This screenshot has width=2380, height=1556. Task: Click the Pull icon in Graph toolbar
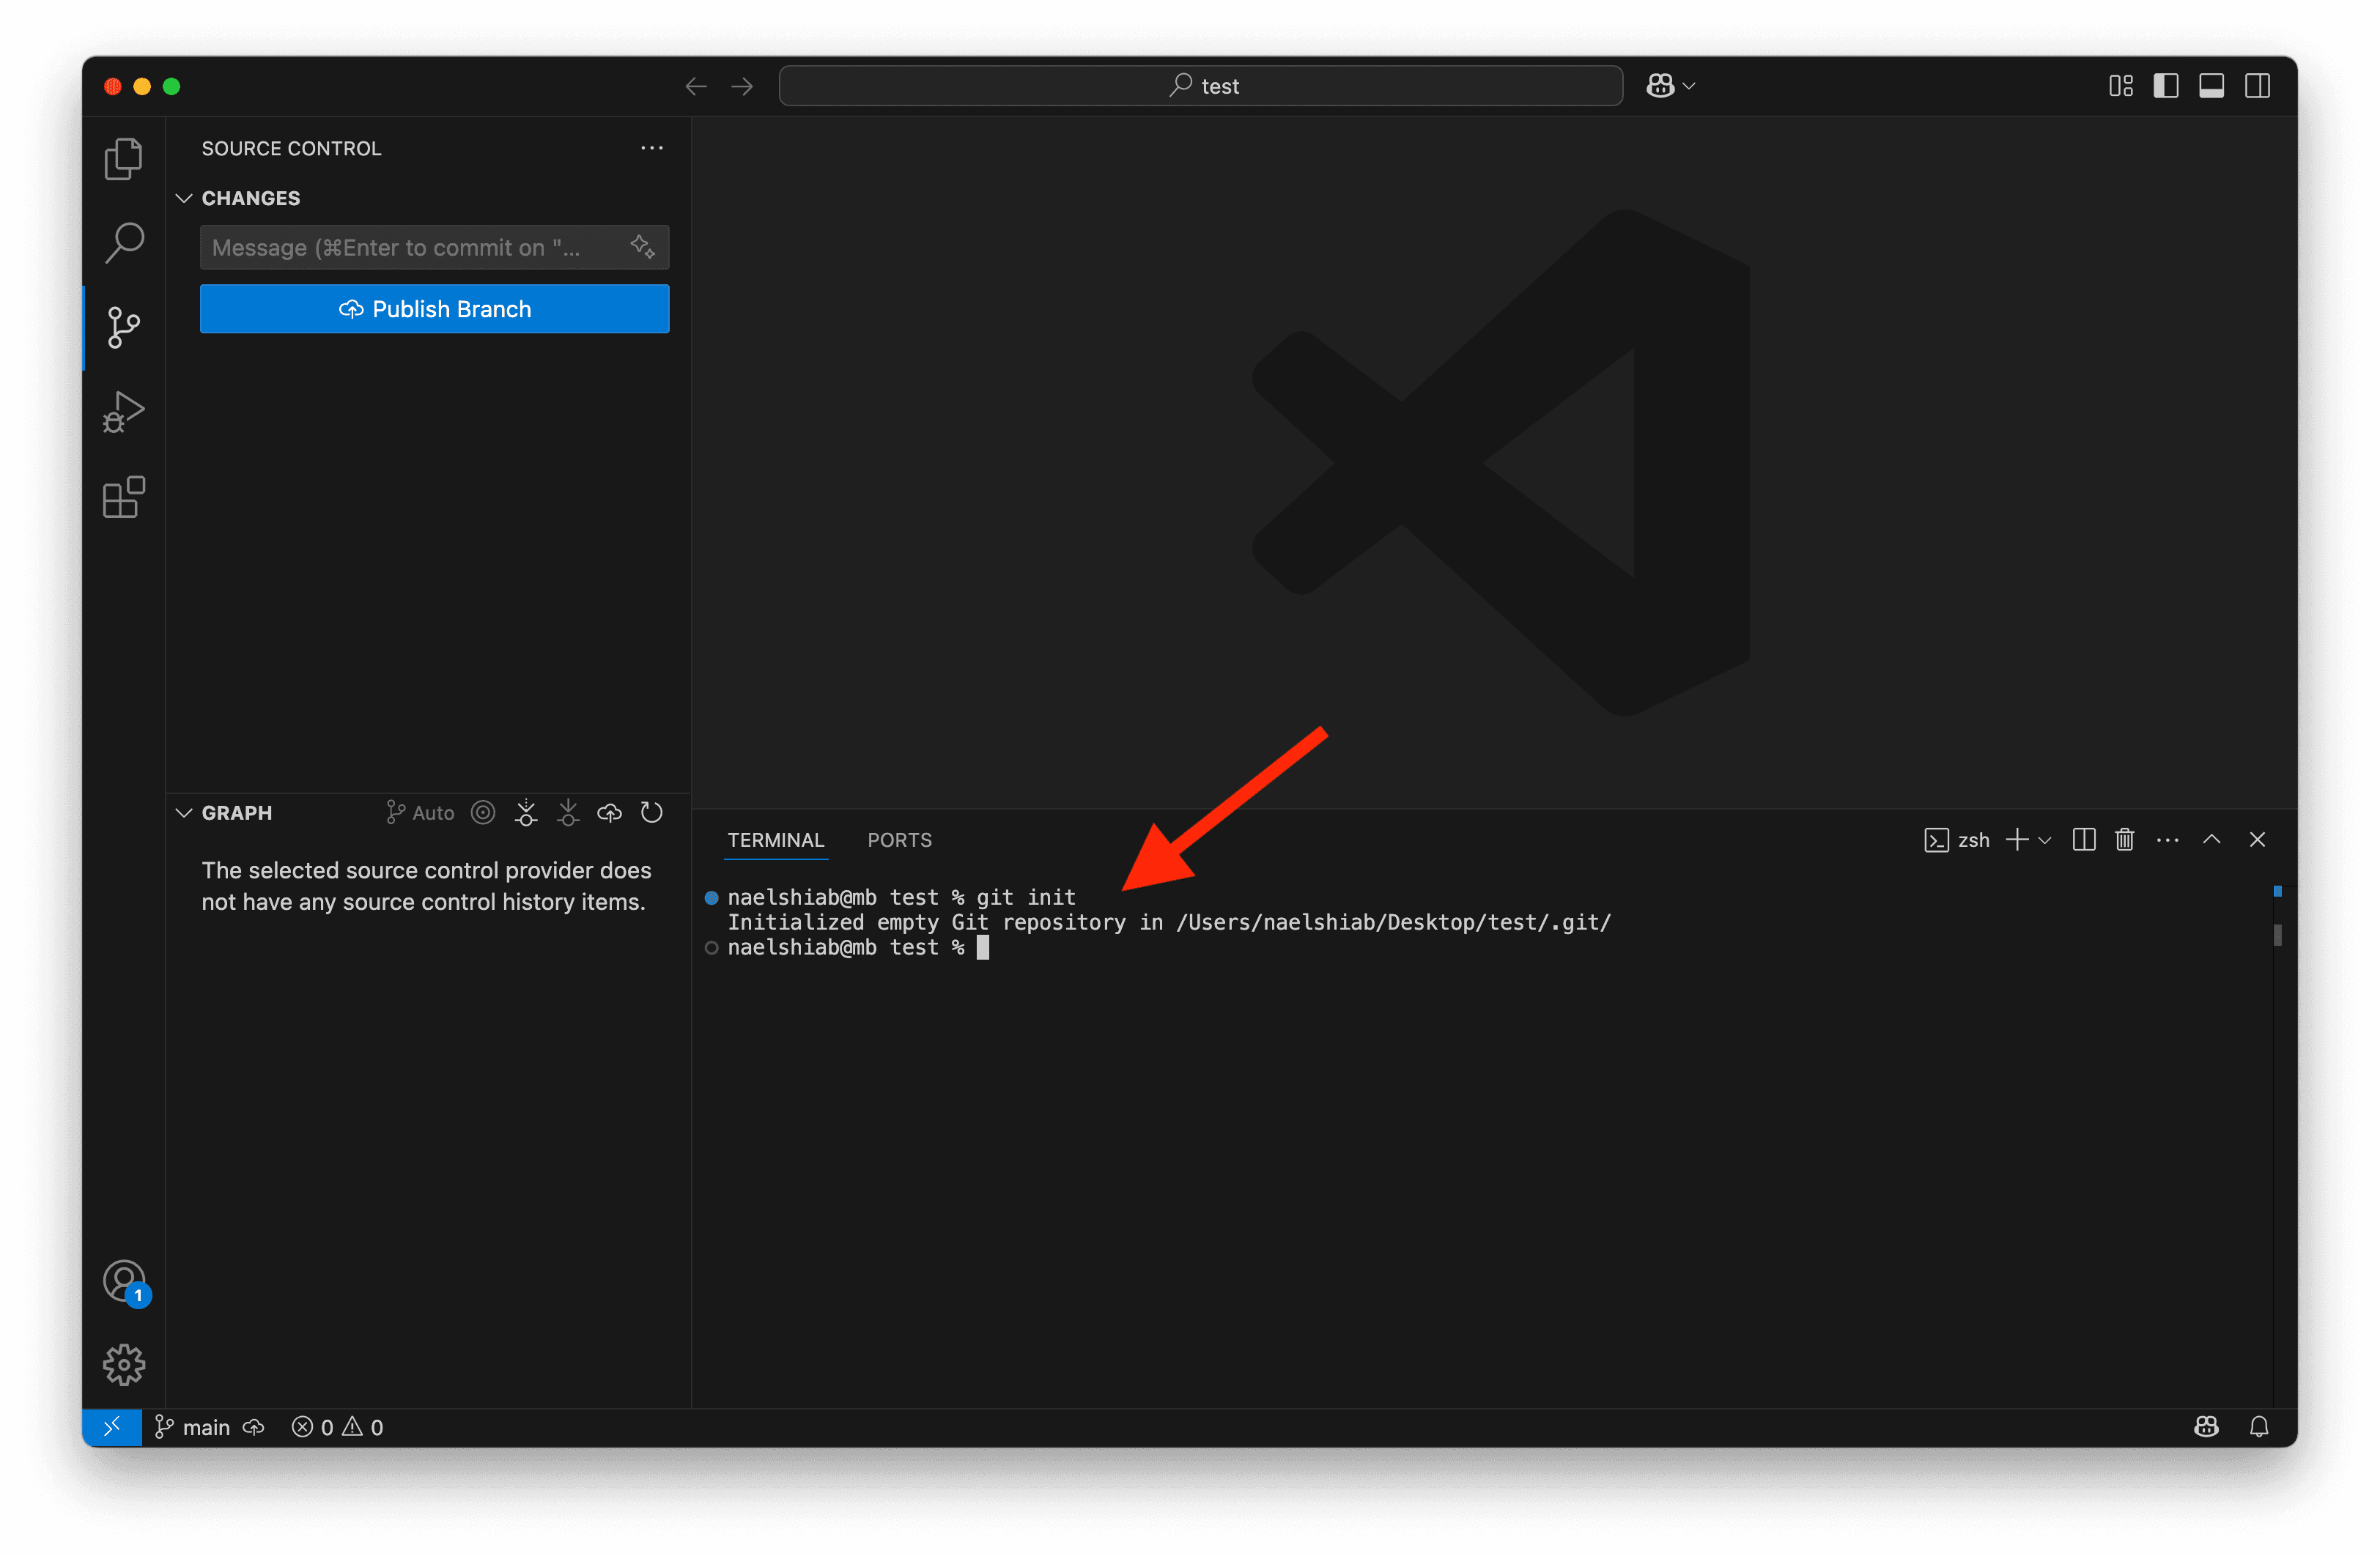(568, 813)
